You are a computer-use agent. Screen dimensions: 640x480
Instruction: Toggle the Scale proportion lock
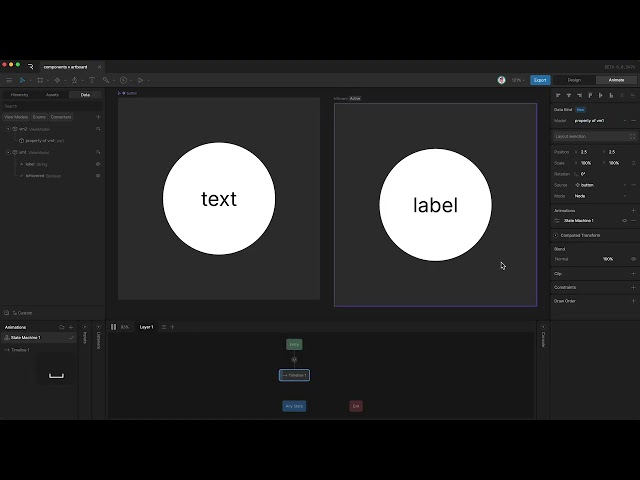[633, 163]
